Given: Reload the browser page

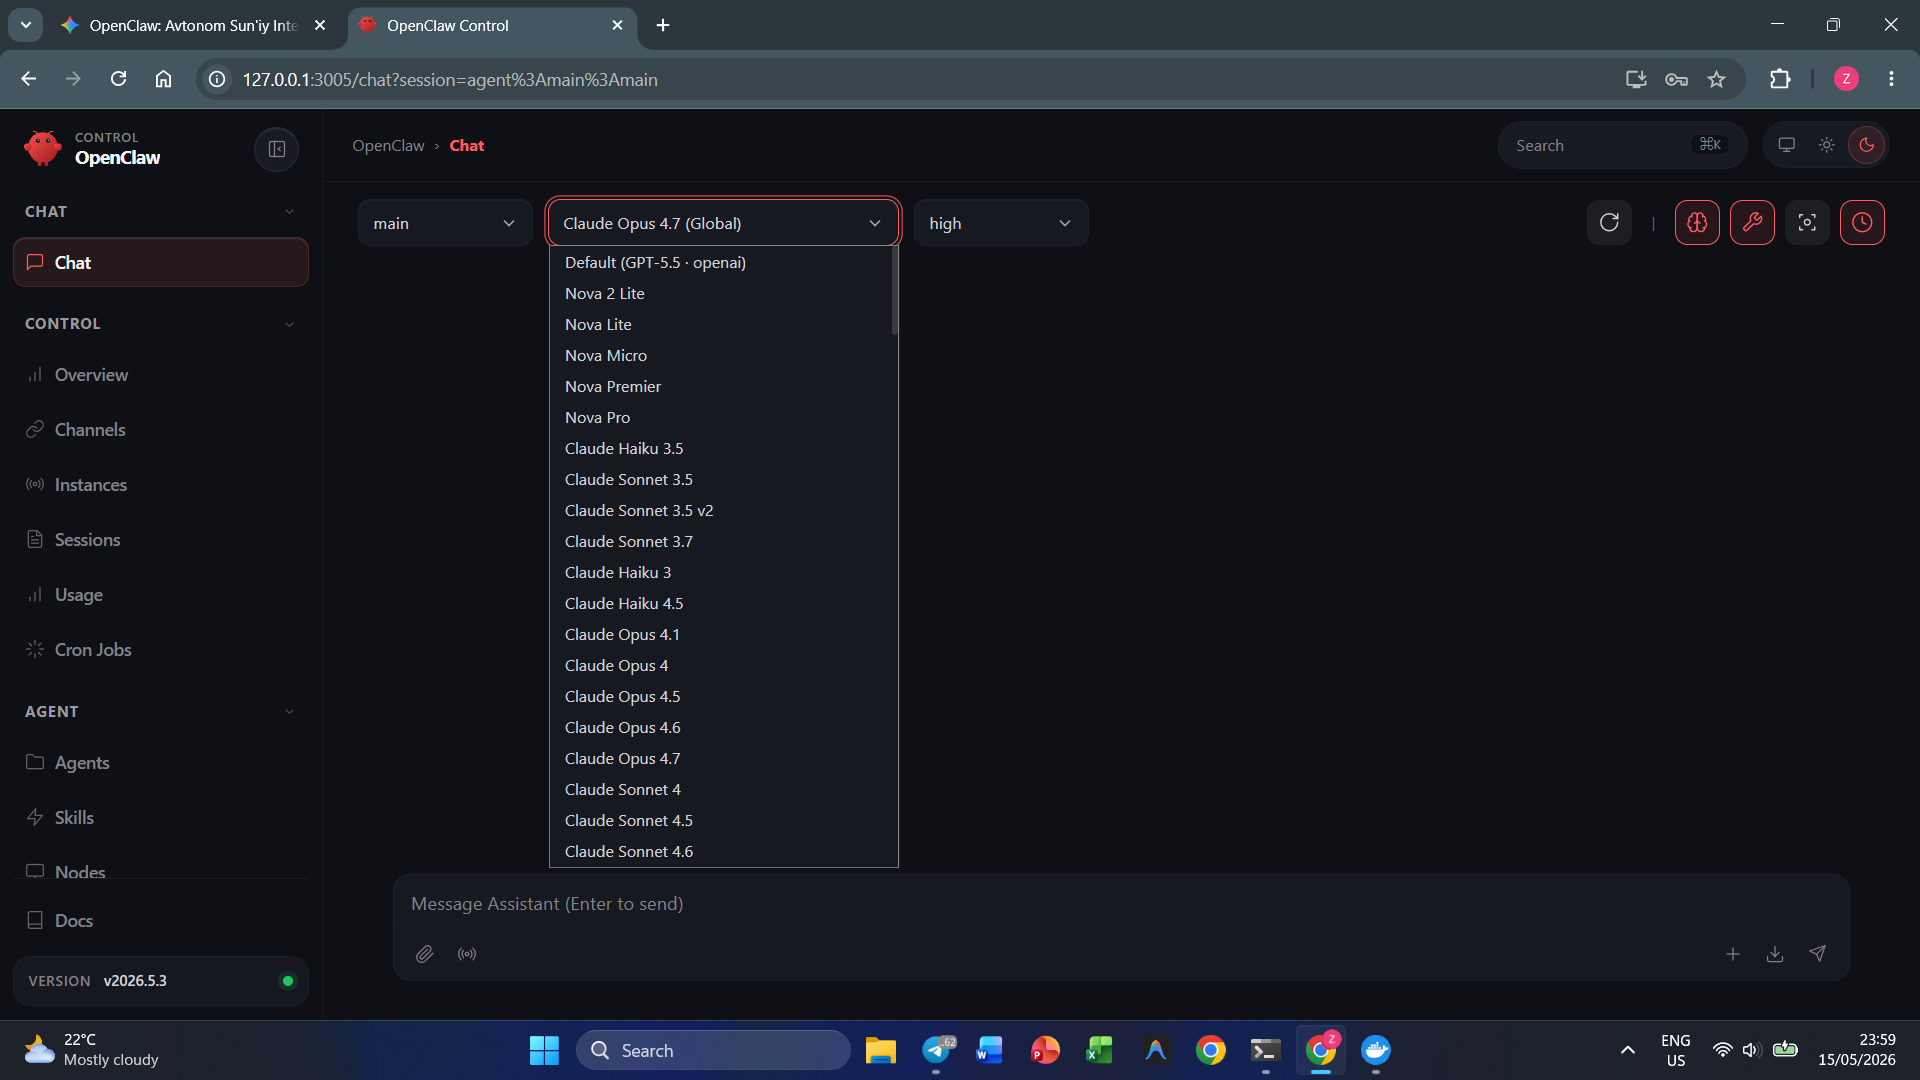Looking at the screenshot, I should (118, 79).
